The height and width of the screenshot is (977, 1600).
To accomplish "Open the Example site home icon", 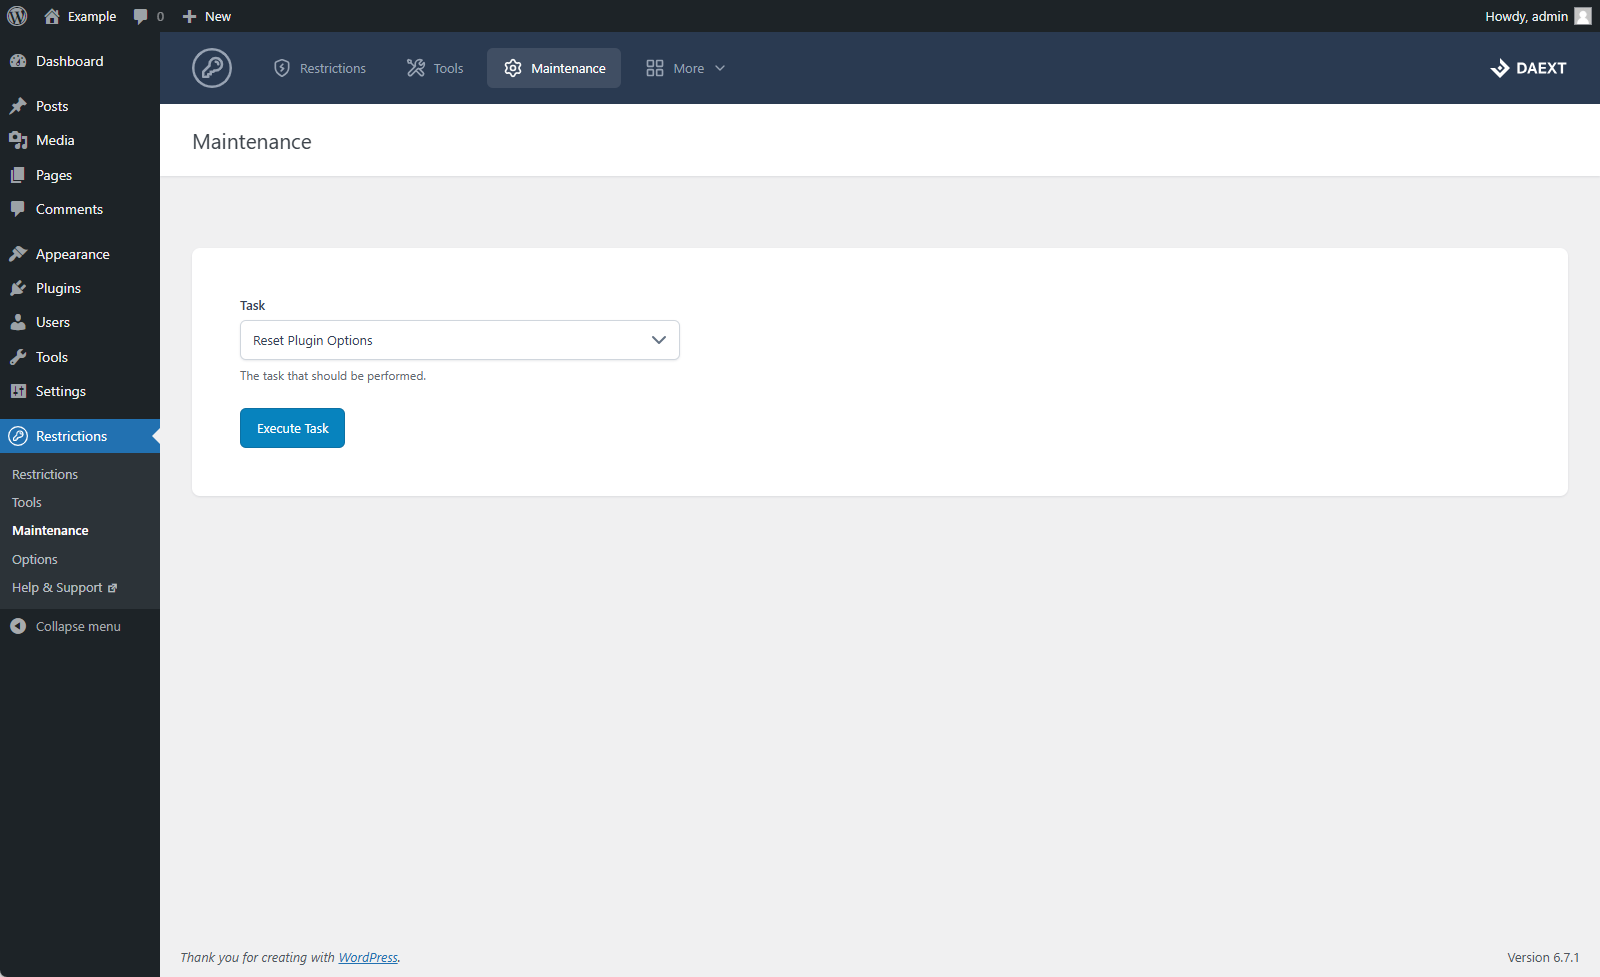I will pos(52,16).
